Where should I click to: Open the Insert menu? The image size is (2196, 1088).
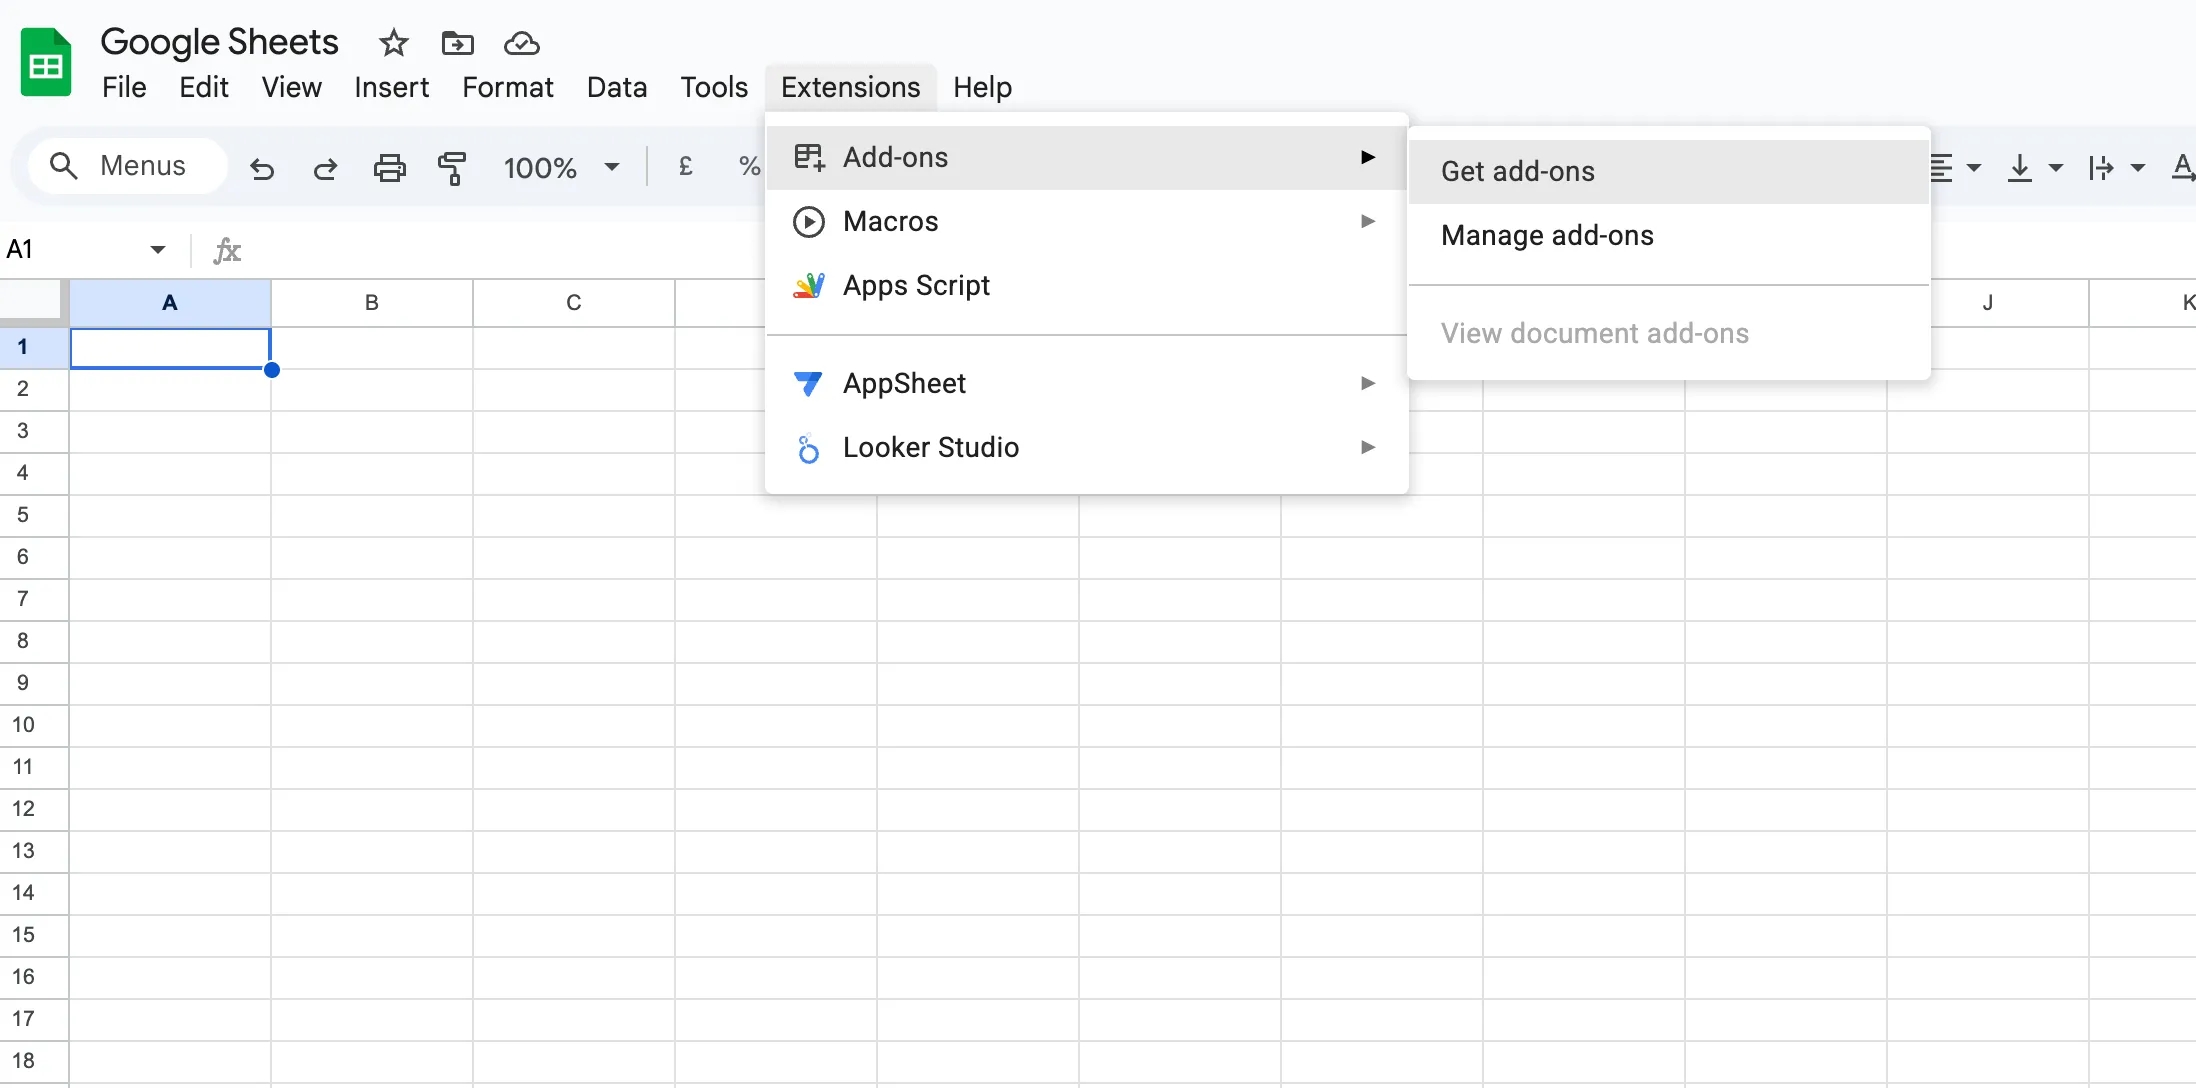(391, 88)
